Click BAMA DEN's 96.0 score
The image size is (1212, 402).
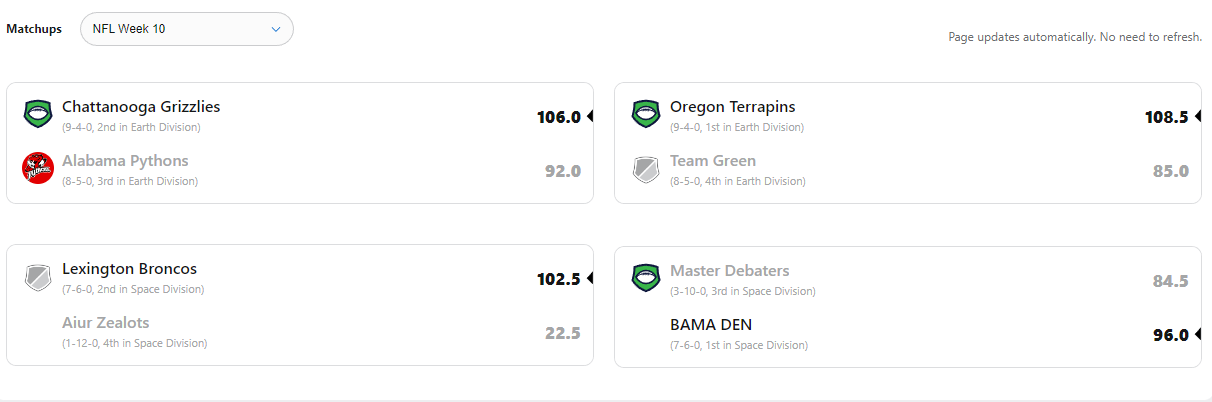coord(1170,335)
